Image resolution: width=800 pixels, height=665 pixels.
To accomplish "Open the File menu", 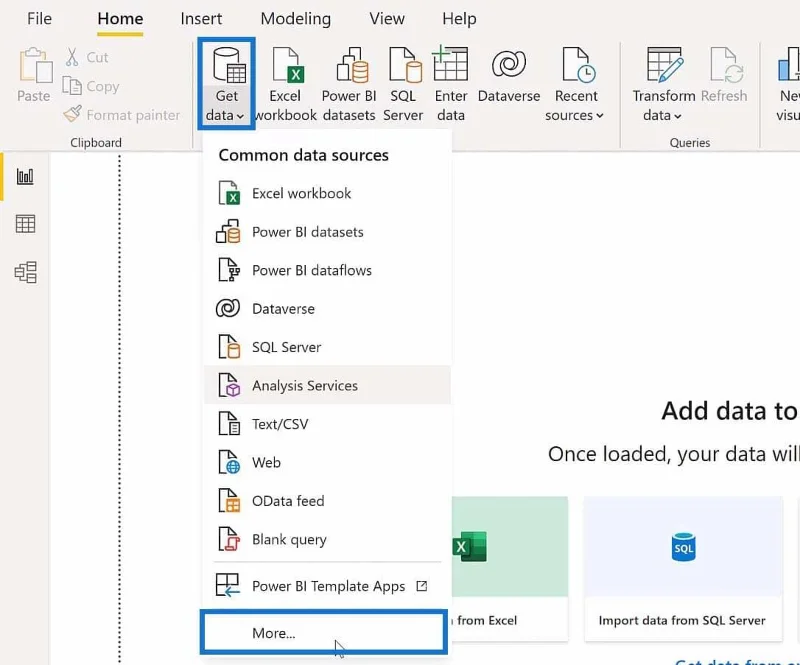I will tap(39, 18).
